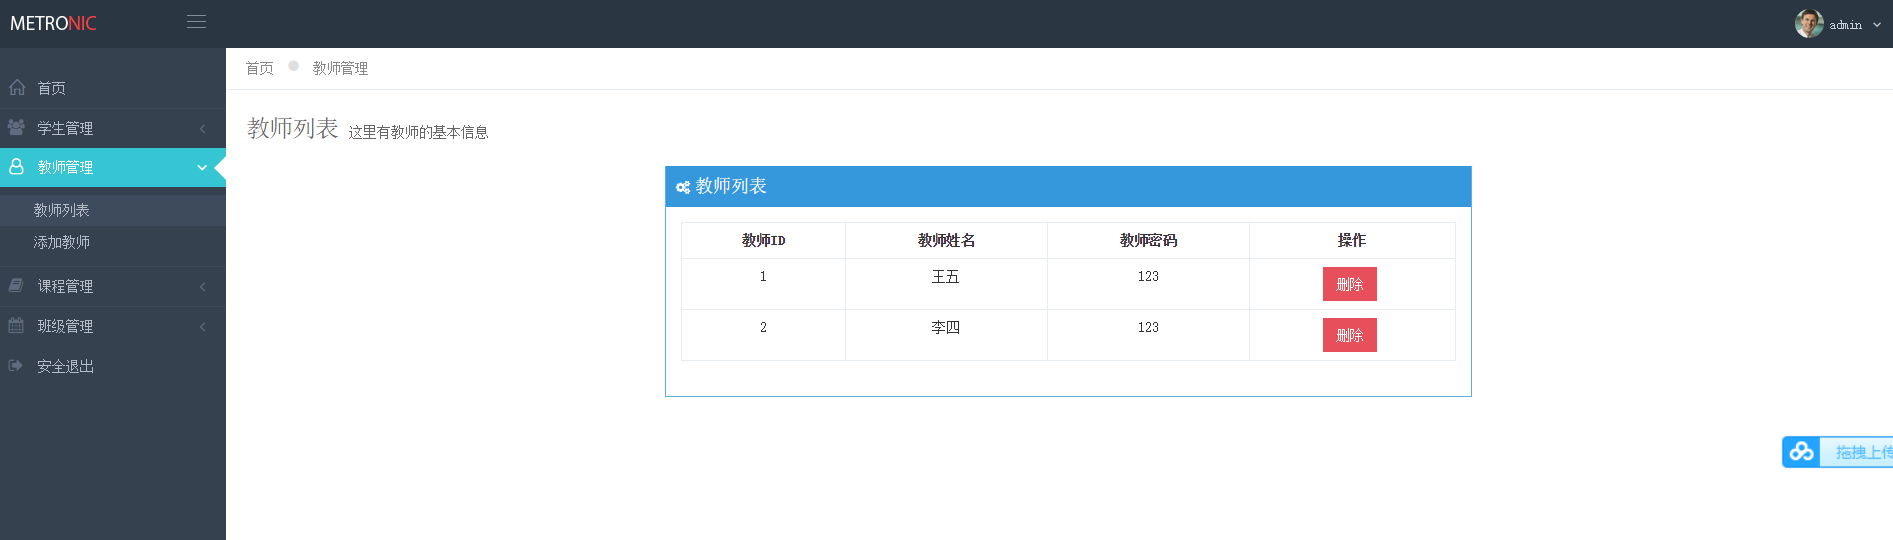The height and width of the screenshot is (540, 1893).
Task: Collapse the 教师管理 menu chevron
Action: (x=202, y=167)
